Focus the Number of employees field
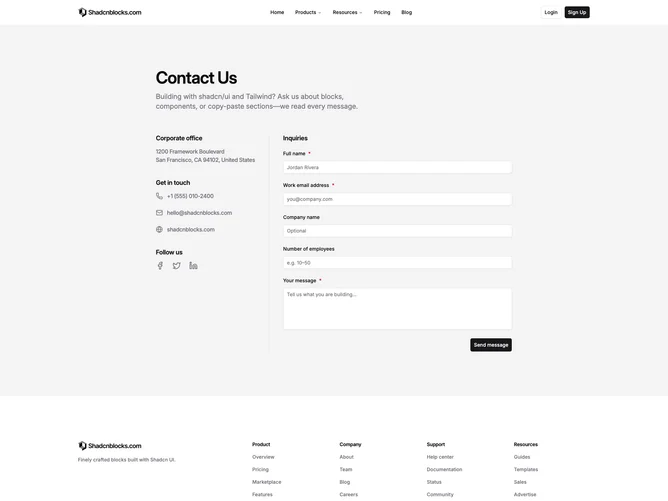The width and height of the screenshot is (668, 501). click(397, 263)
